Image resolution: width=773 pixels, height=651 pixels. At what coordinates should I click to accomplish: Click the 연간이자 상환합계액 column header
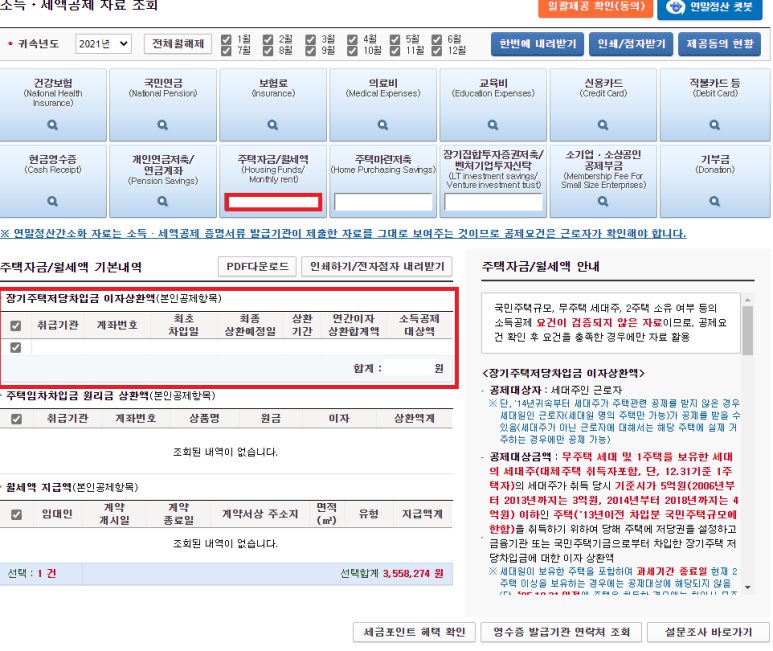tap(353, 325)
